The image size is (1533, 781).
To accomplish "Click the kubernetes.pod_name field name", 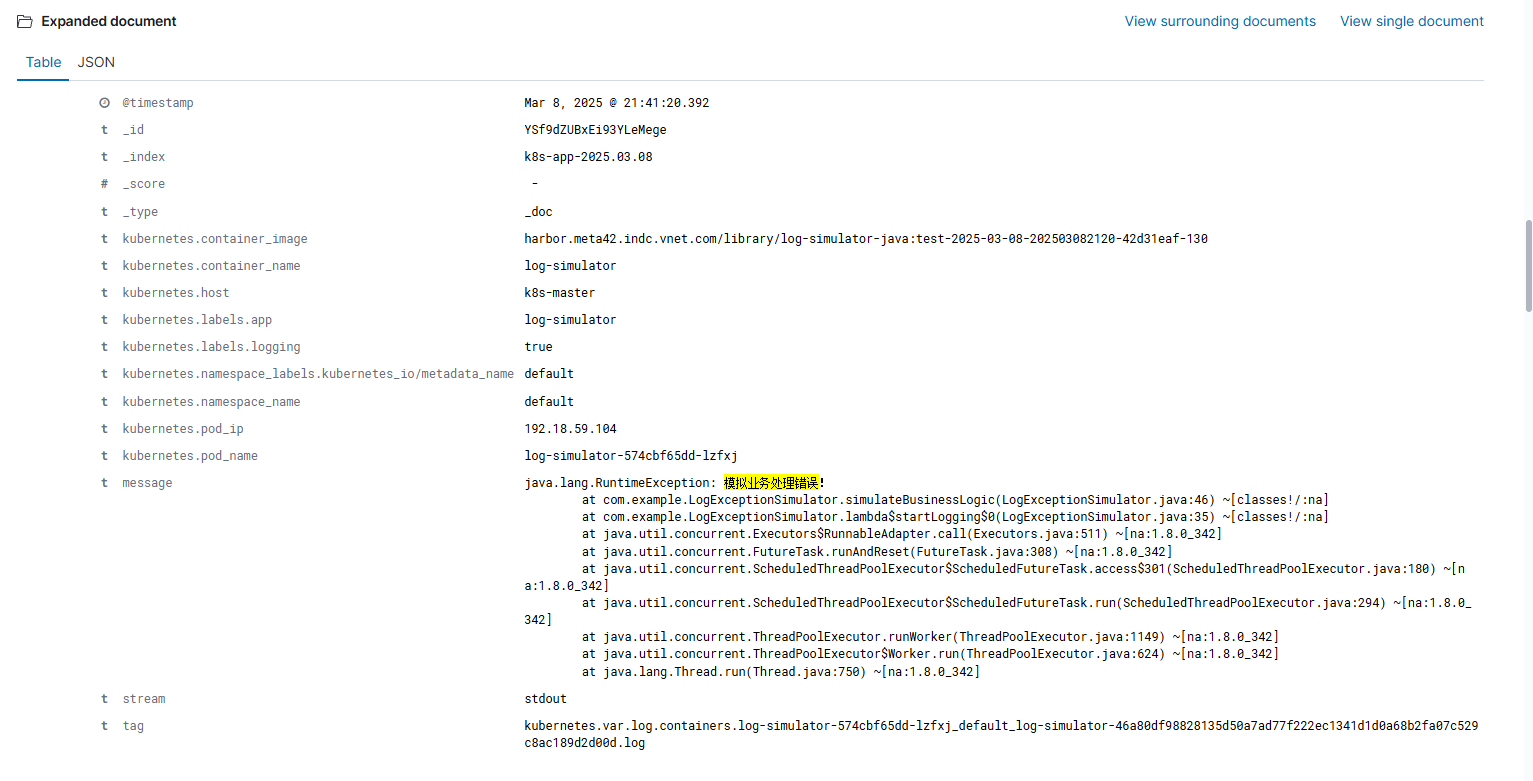I will pyautogui.click(x=190, y=456).
